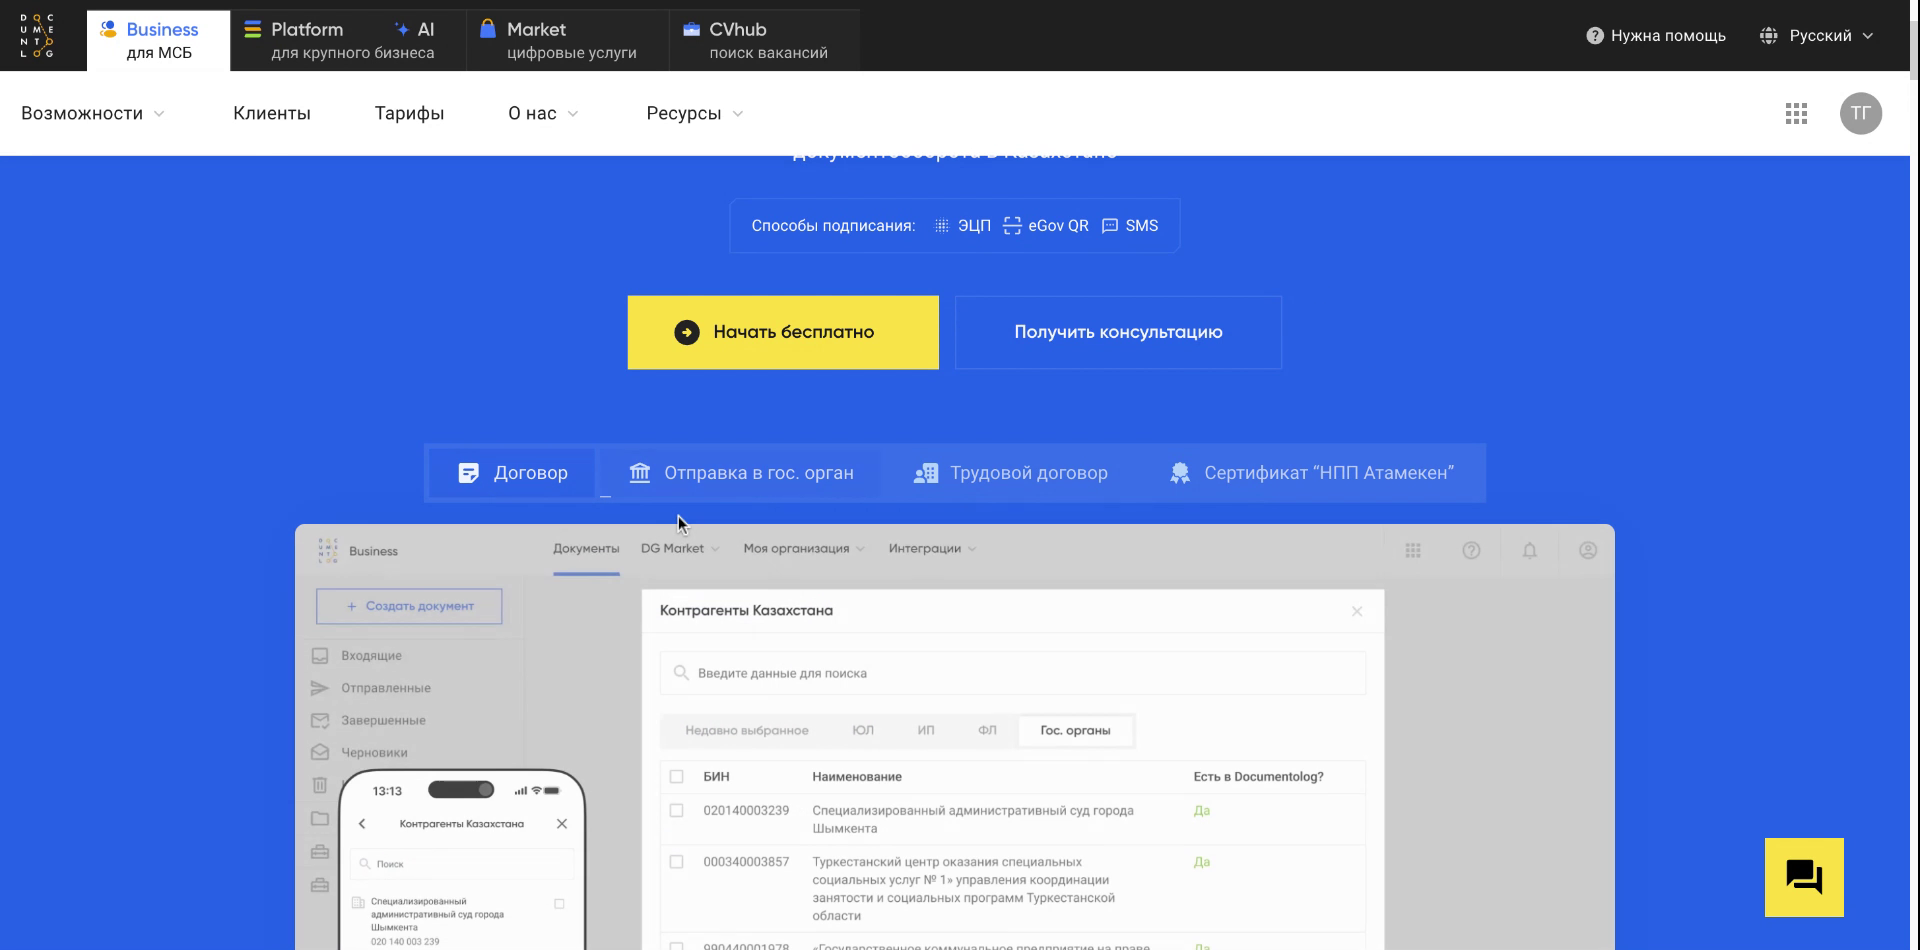Image resolution: width=1920 pixels, height=950 pixels.
Task: Toggle the select-all checkbox in БИН header
Action: pyautogui.click(x=677, y=776)
